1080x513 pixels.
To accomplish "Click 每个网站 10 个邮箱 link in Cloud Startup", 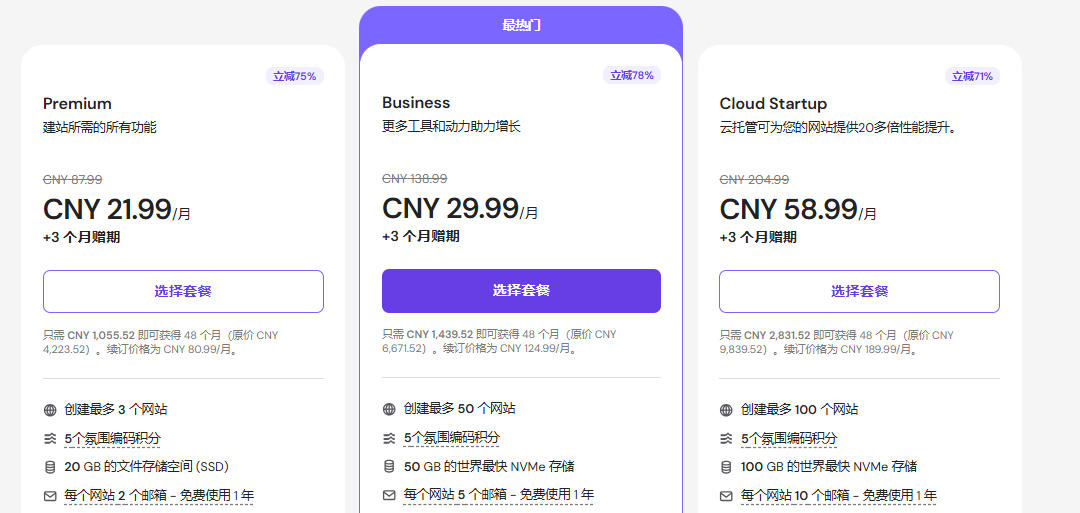I will coord(838,496).
